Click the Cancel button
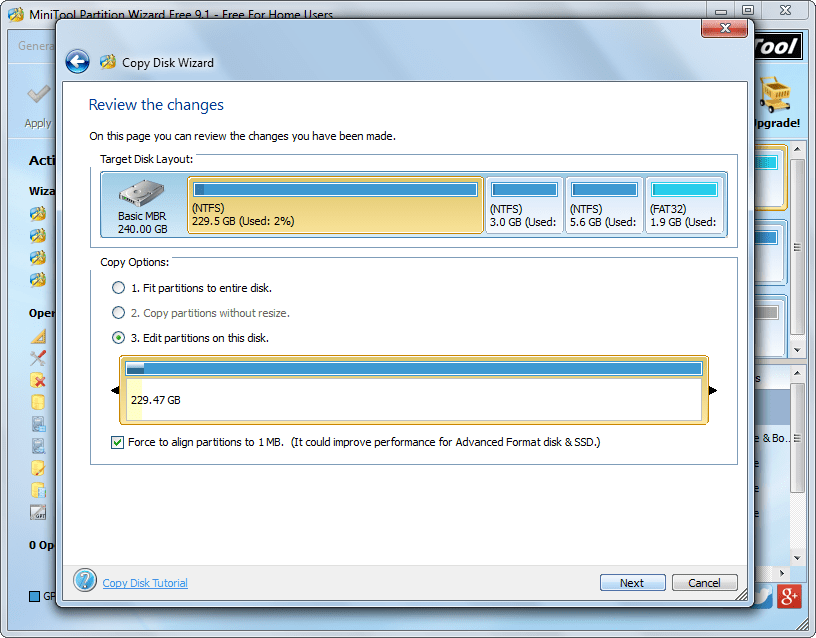 (704, 582)
